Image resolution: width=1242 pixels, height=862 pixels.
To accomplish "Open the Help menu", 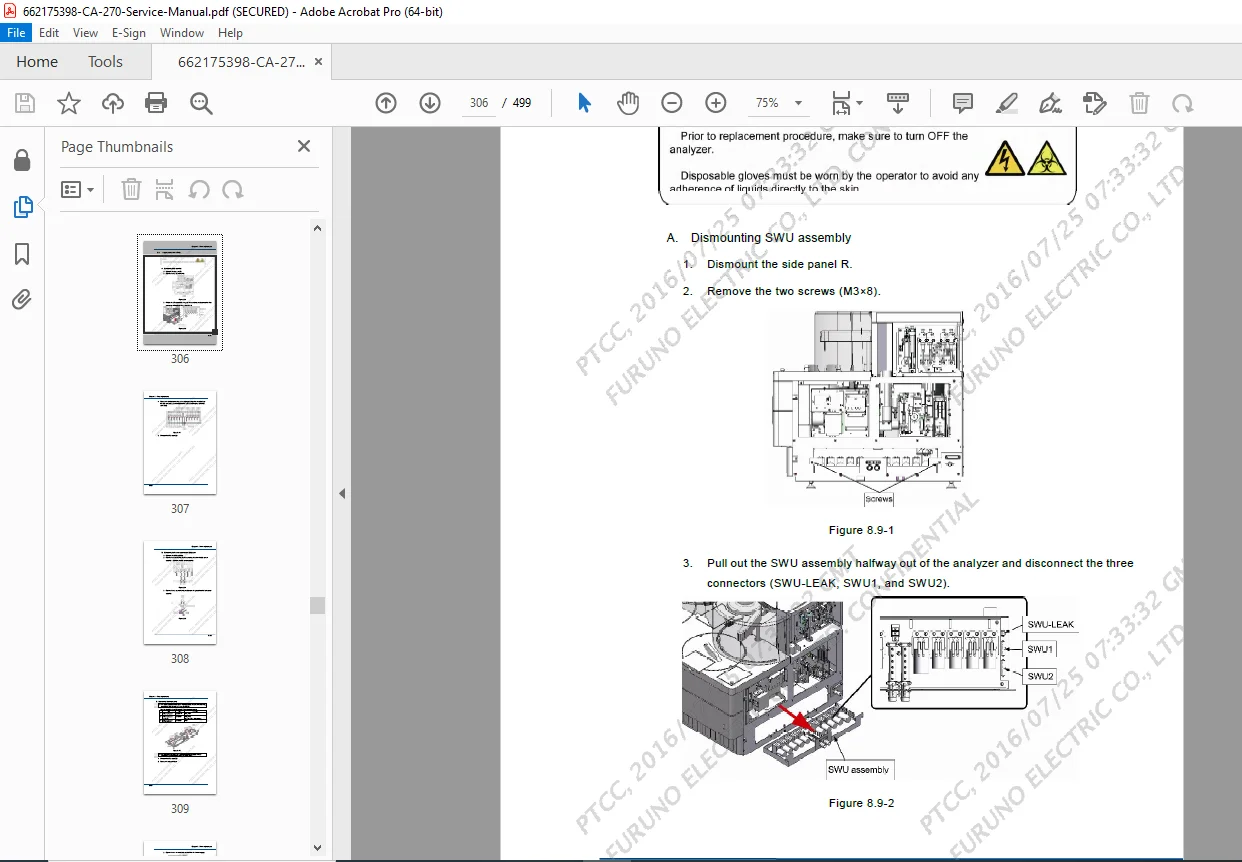I will [230, 32].
